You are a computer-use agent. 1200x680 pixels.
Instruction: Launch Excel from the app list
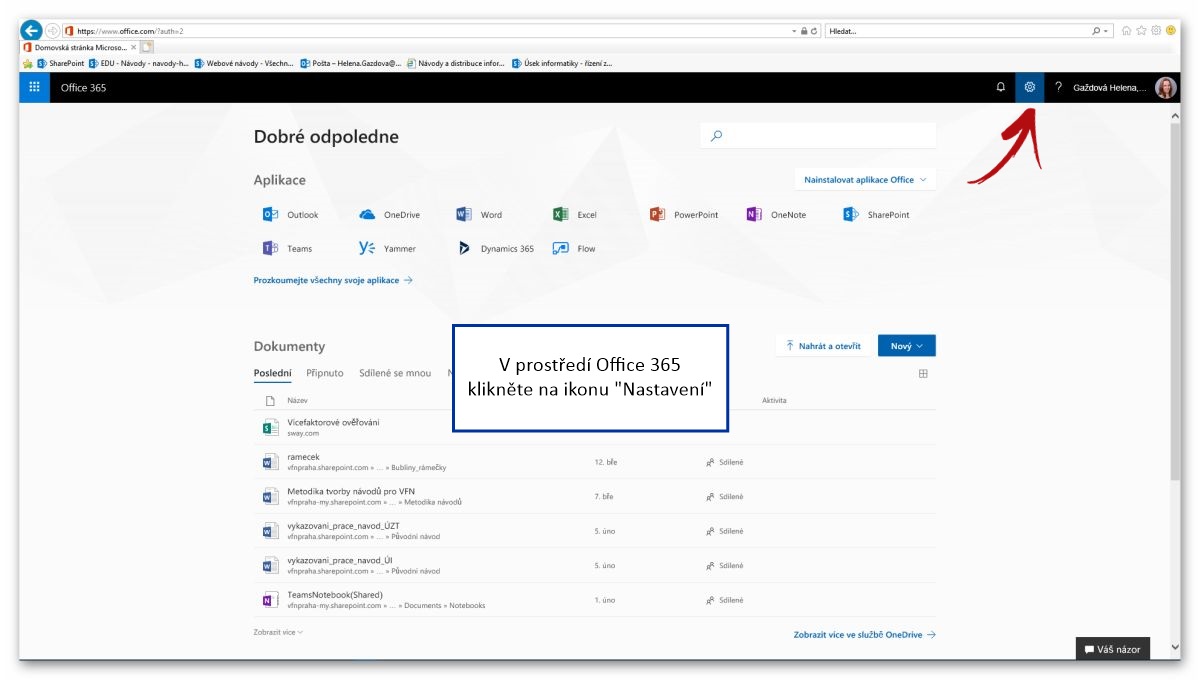tap(575, 215)
